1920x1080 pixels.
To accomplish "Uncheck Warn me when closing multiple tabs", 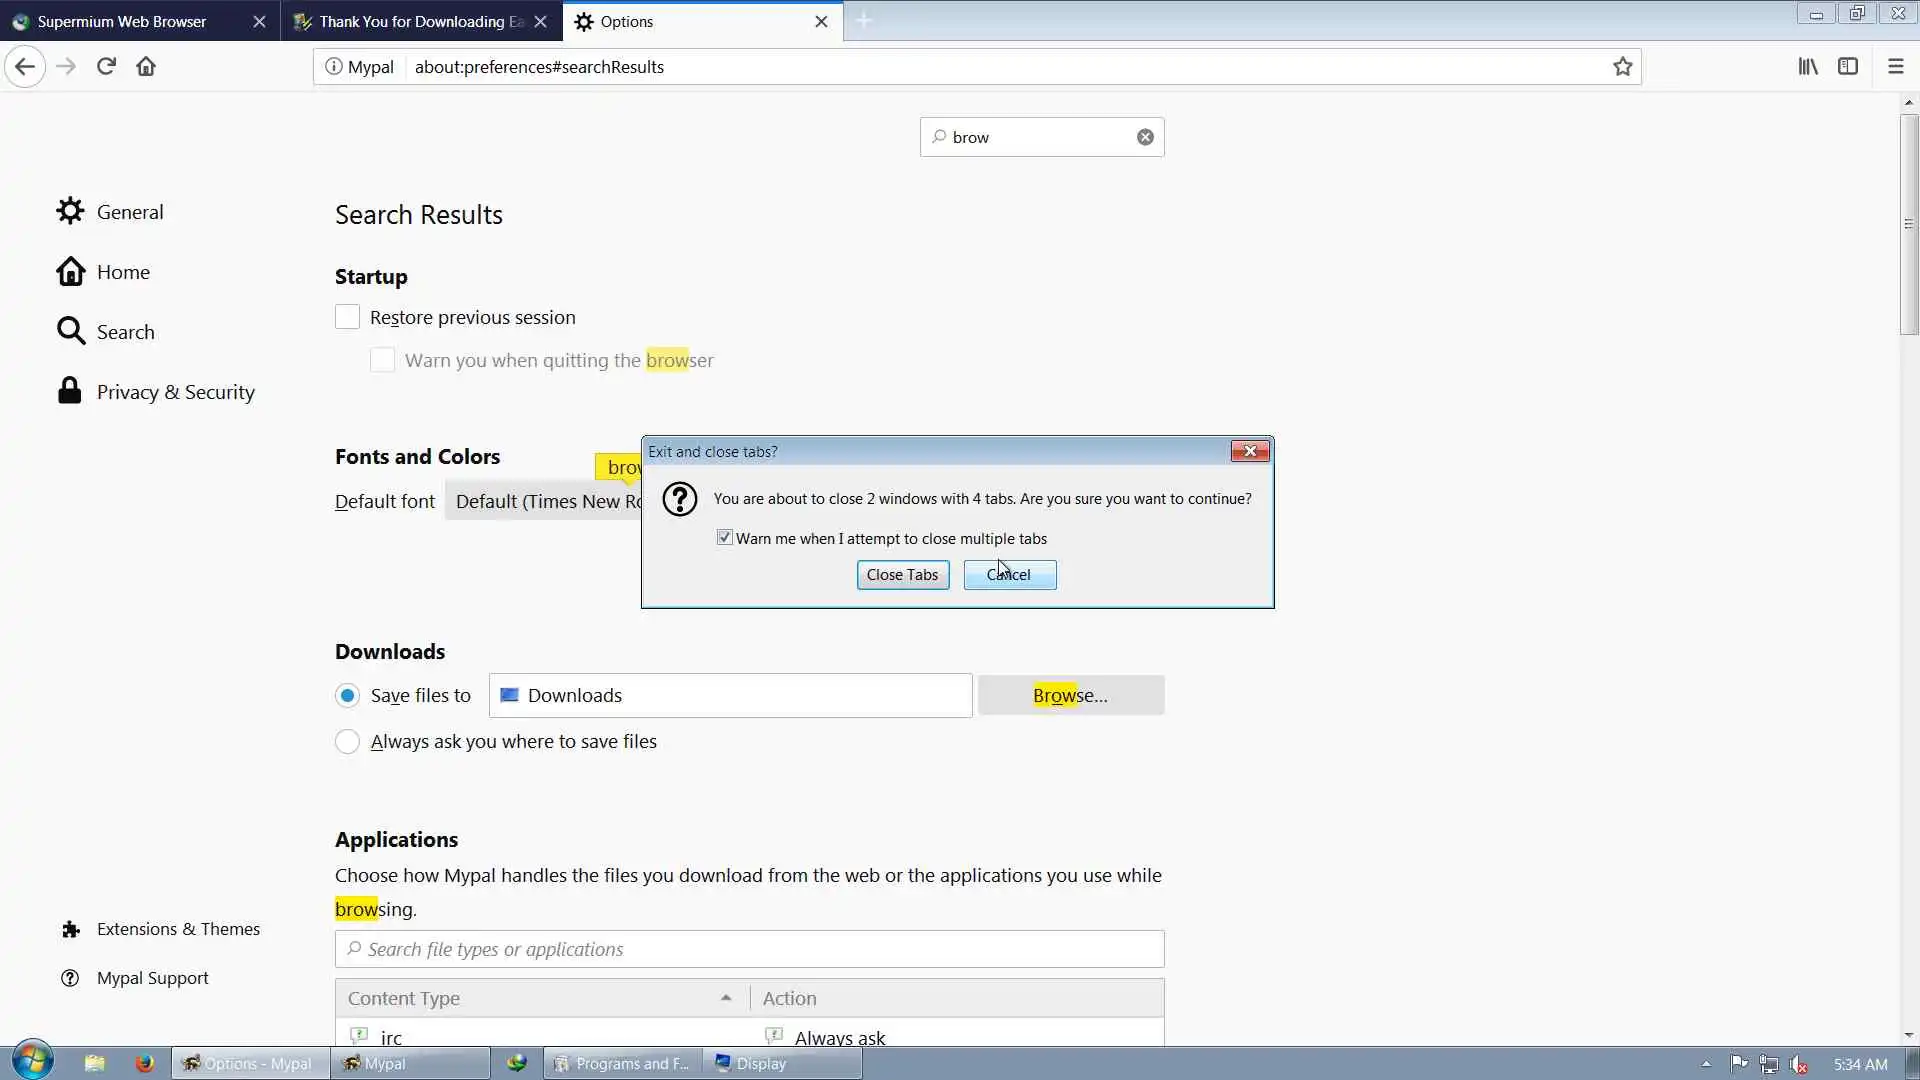I will coord(725,538).
